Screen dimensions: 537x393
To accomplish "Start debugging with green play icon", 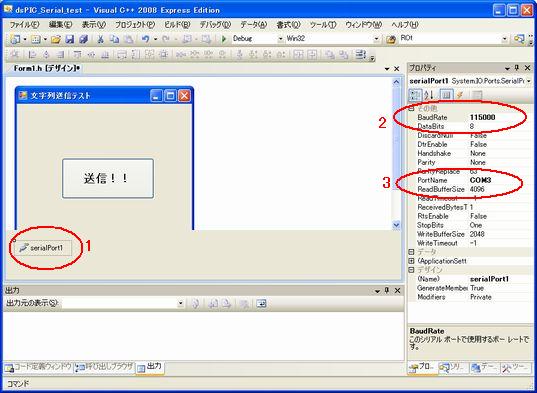I will [x=224, y=39].
